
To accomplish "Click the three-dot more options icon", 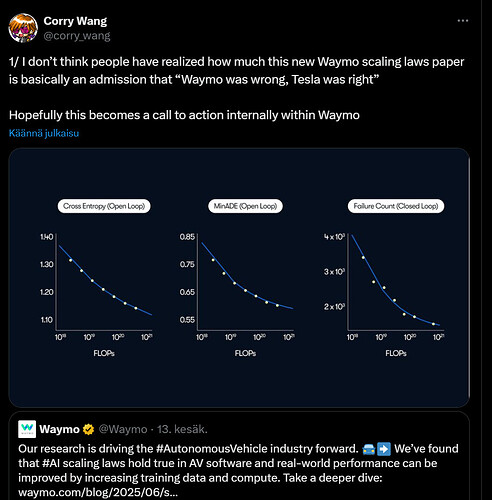I will coord(463,21).
